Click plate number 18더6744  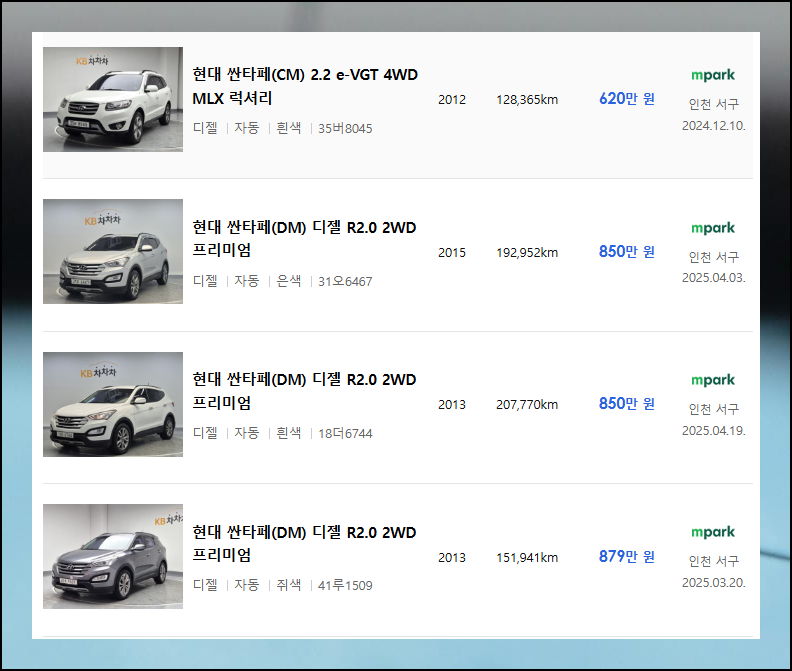[x=345, y=434]
